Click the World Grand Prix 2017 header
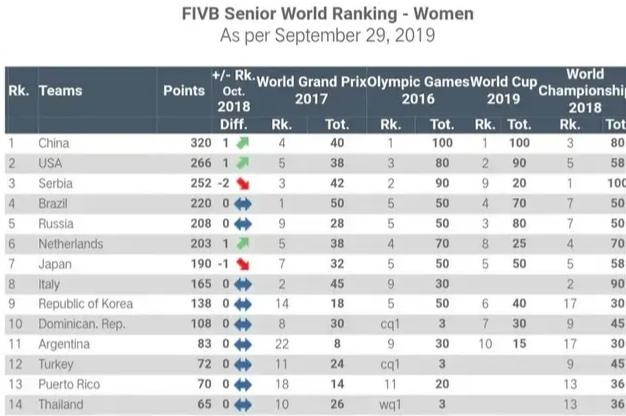The image size is (626, 416). pos(311,90)
